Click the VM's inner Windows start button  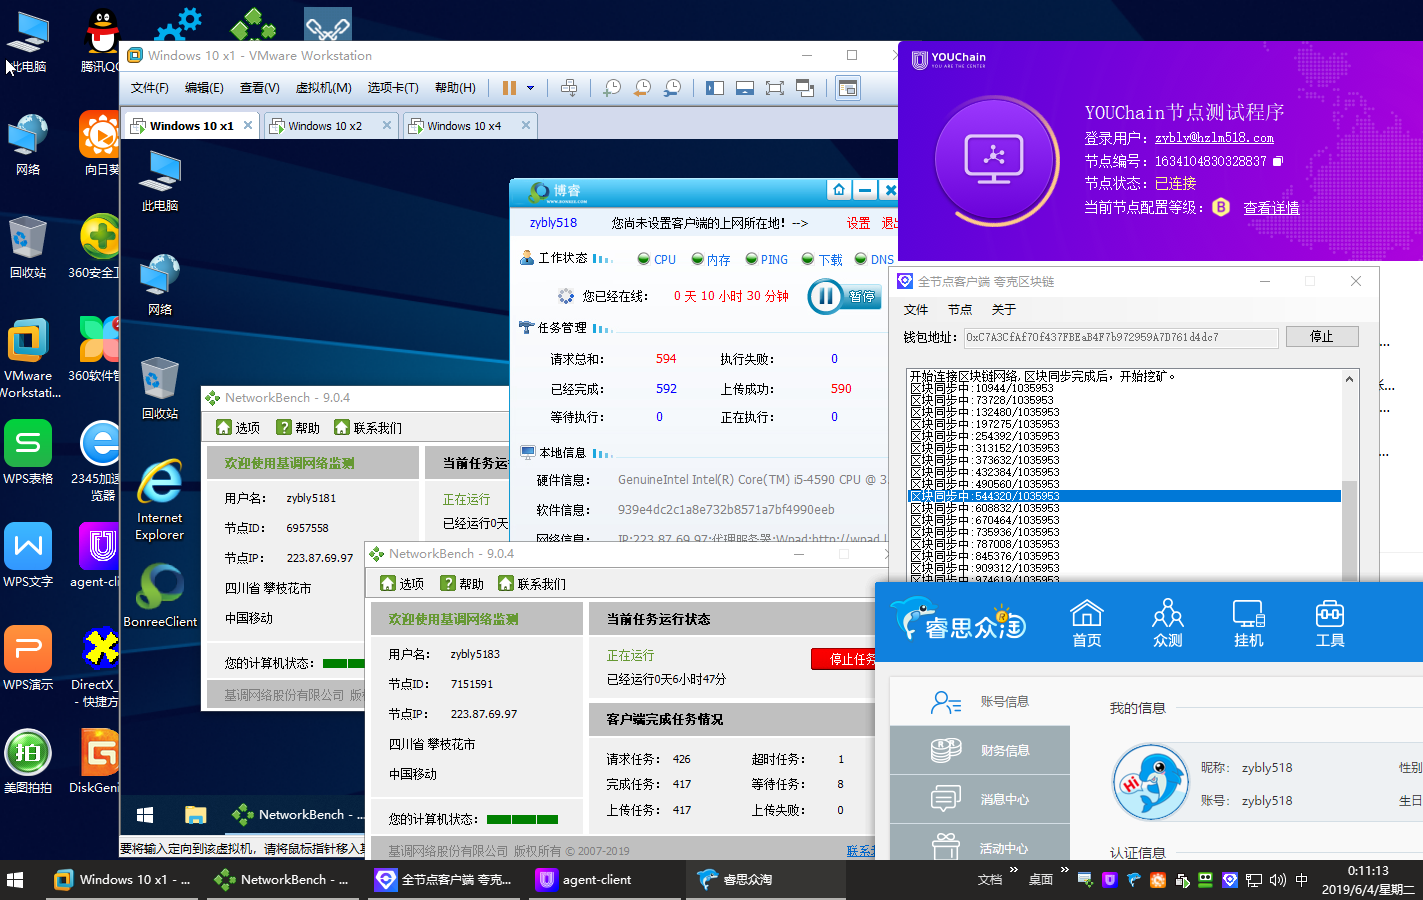[x=145, y=815]
